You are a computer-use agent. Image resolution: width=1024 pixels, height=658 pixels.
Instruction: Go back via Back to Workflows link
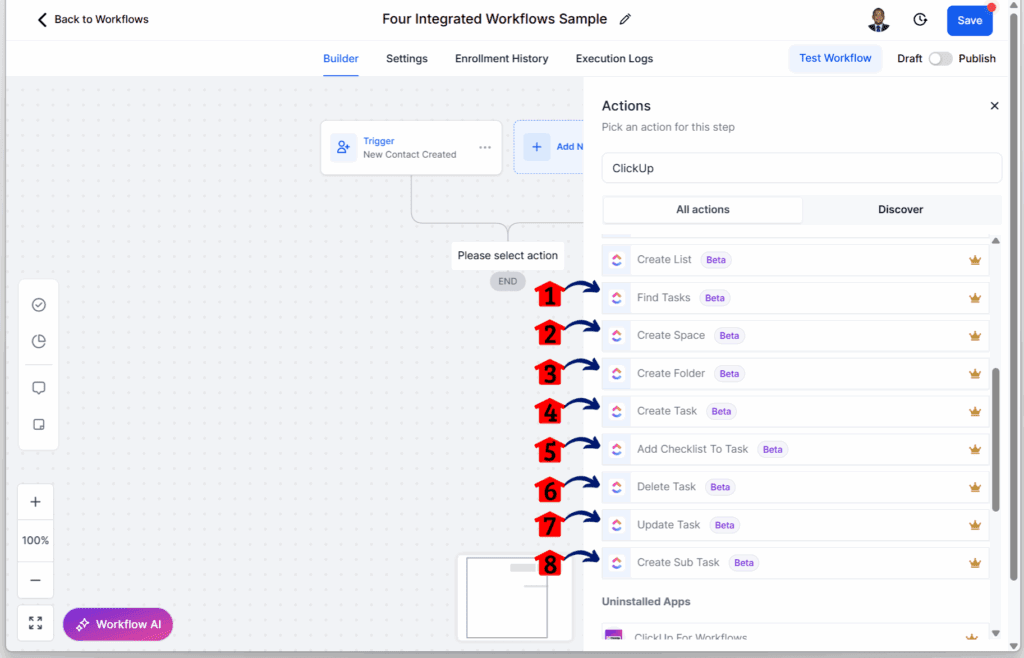(101, 20)
